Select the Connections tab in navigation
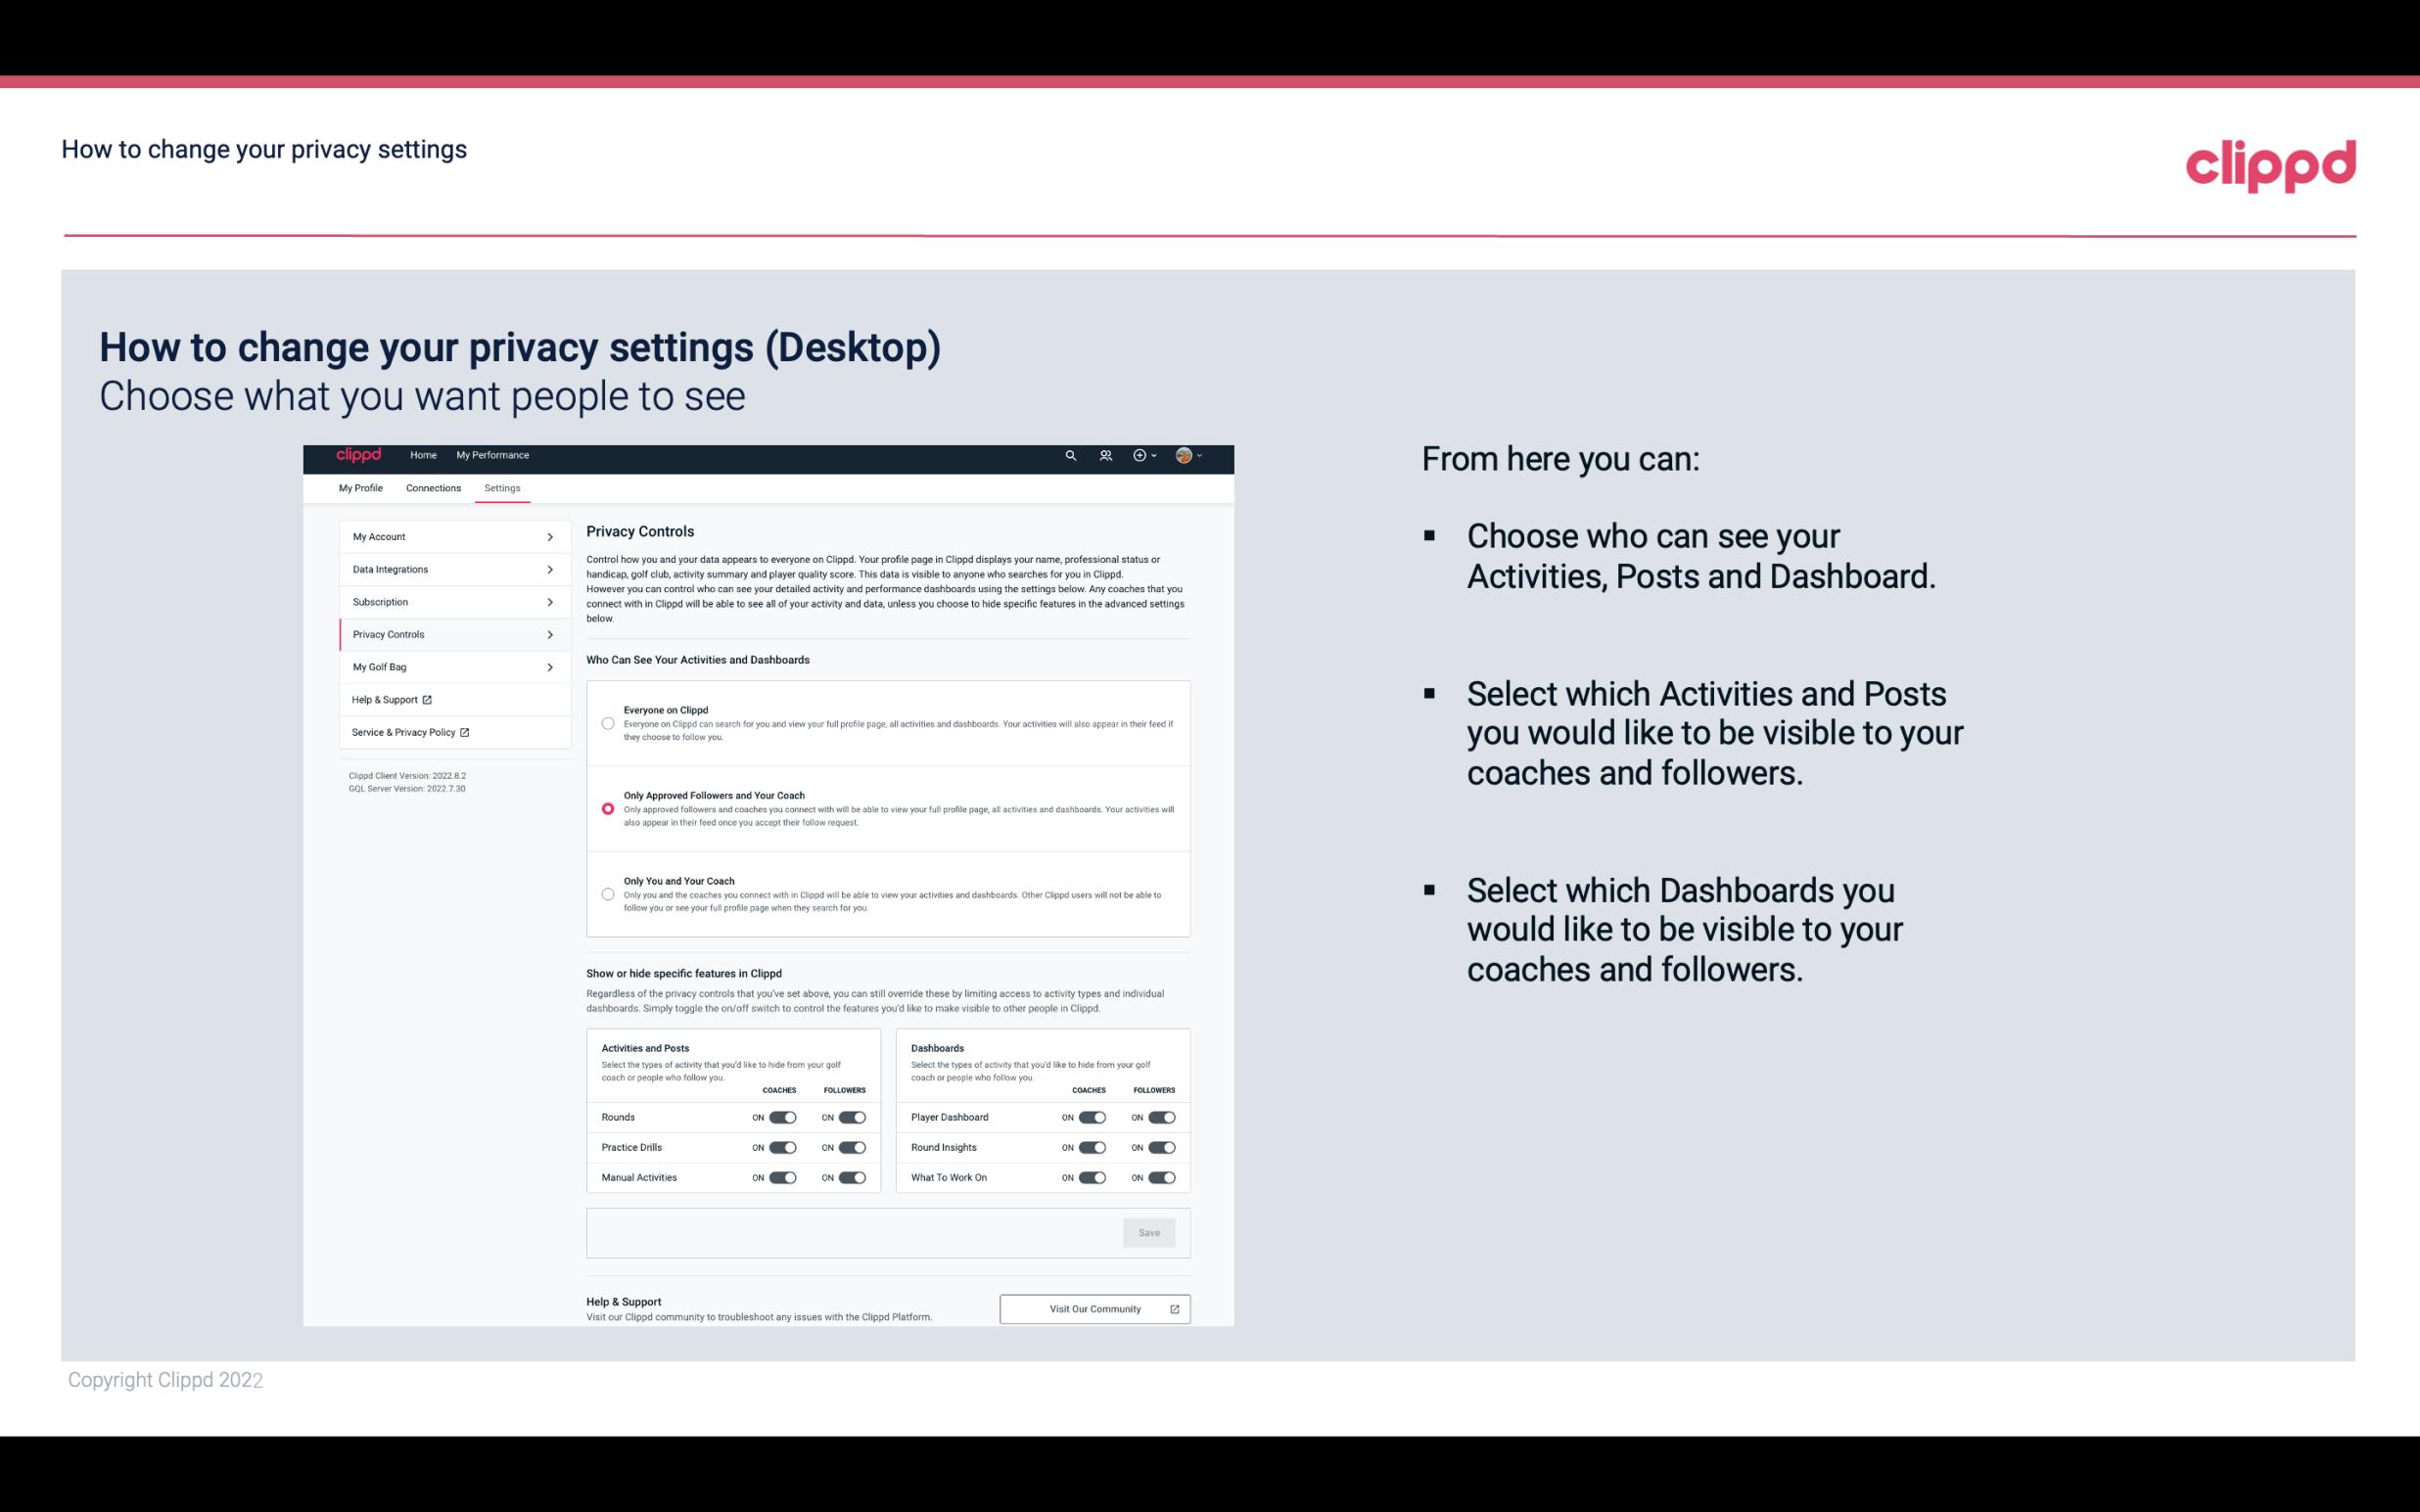This screenshot has width=2420, height=1512. point(432,487)
